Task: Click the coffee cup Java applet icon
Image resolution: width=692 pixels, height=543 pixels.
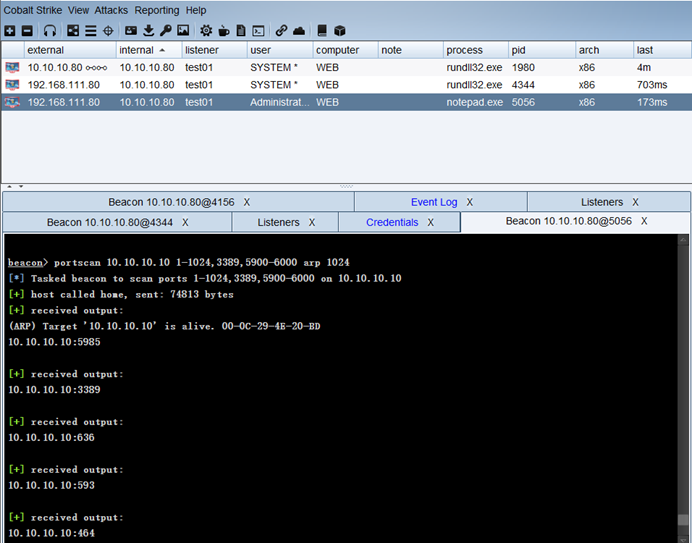Action: tap(224, 30)
